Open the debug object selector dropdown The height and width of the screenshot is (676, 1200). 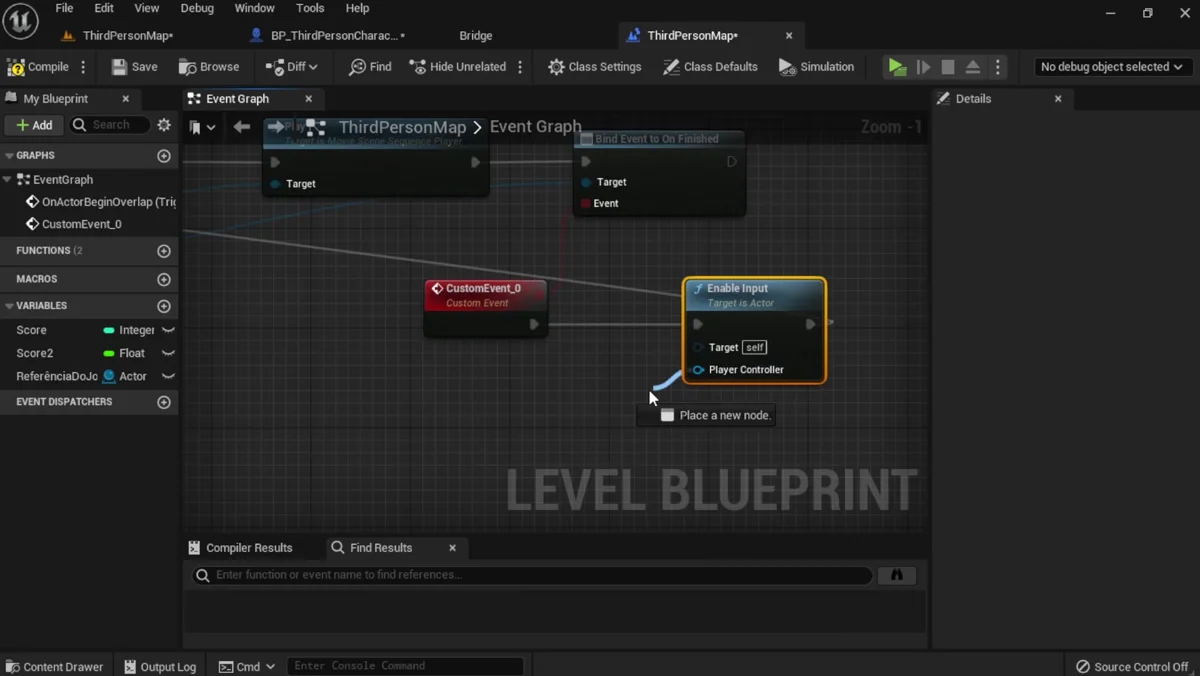(x=1111, y=67)
